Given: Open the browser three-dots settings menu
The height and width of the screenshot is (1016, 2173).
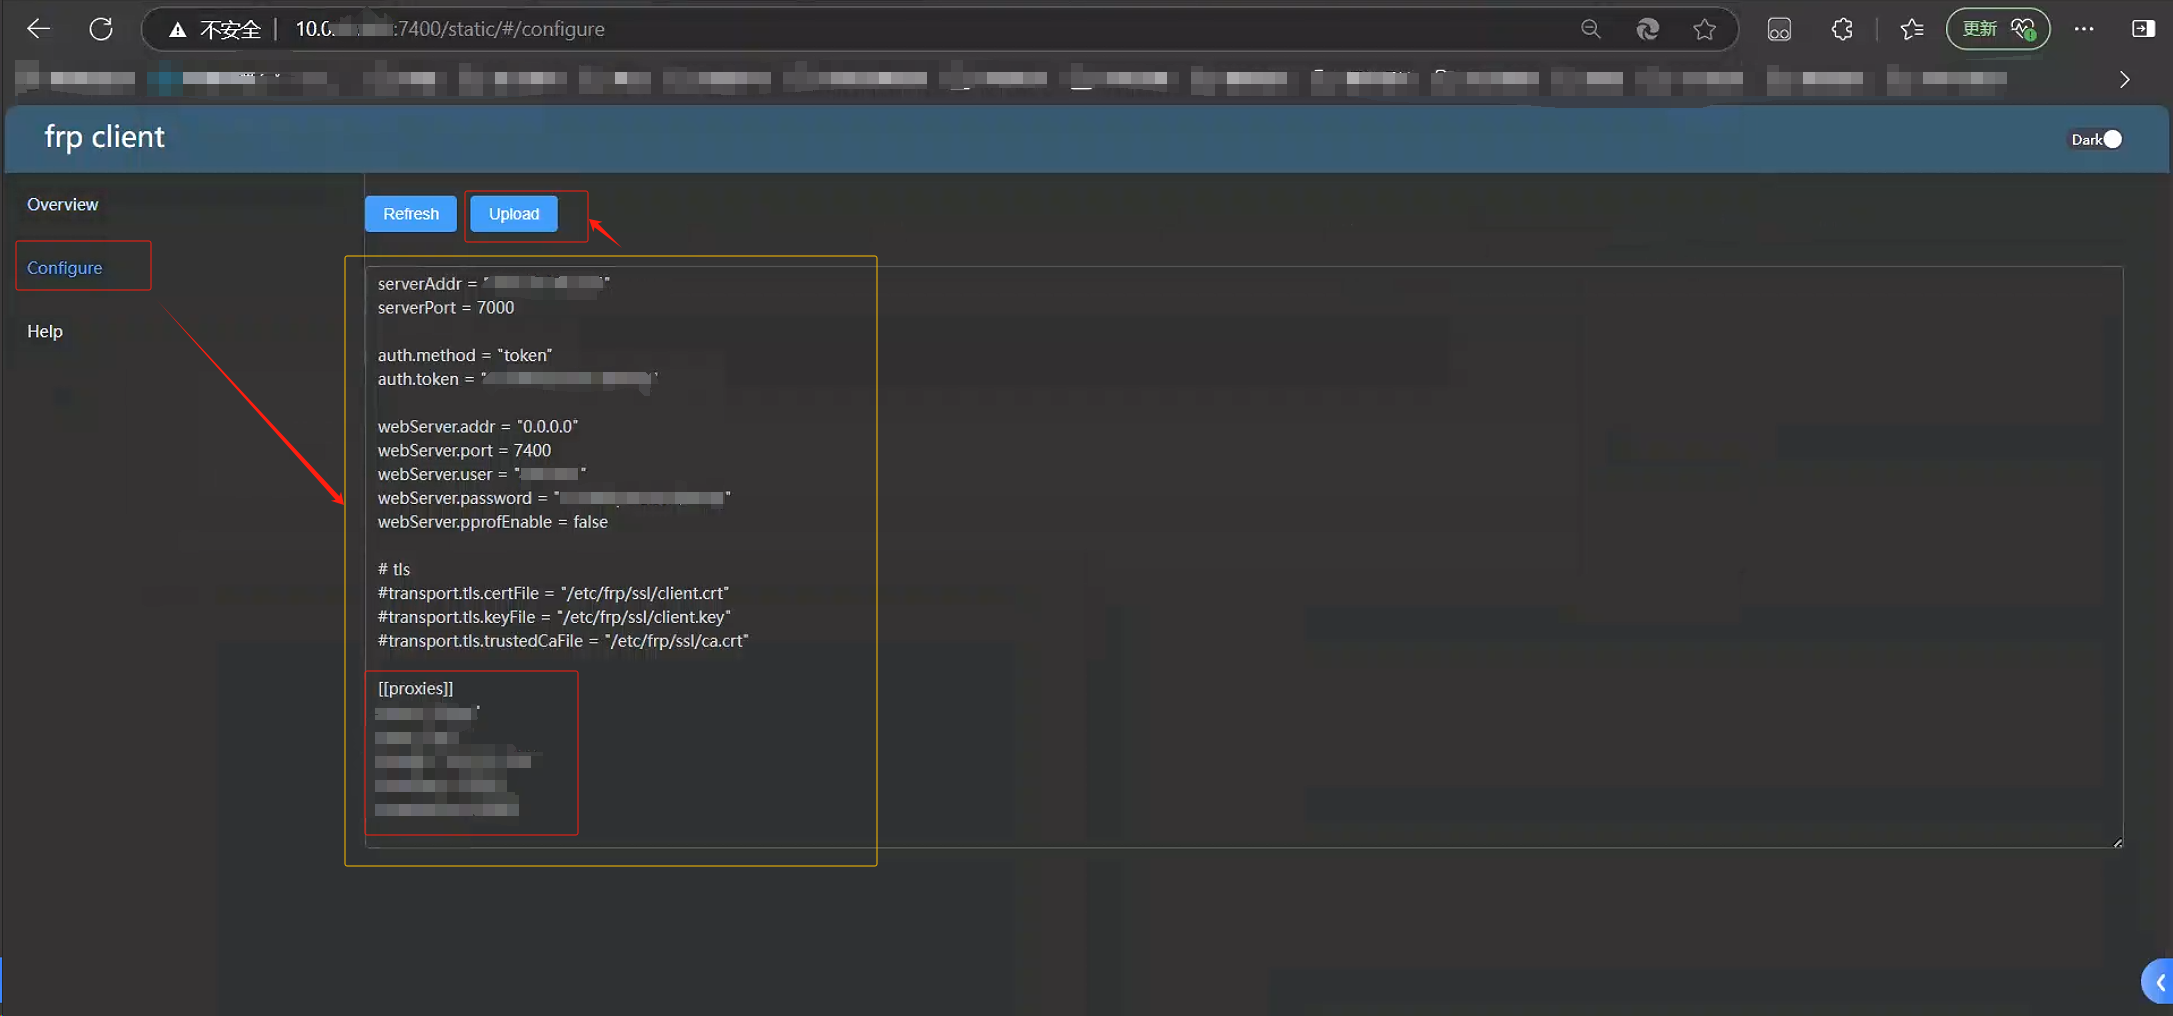Looking at the screenshot, I should [x=2083, y=29].
